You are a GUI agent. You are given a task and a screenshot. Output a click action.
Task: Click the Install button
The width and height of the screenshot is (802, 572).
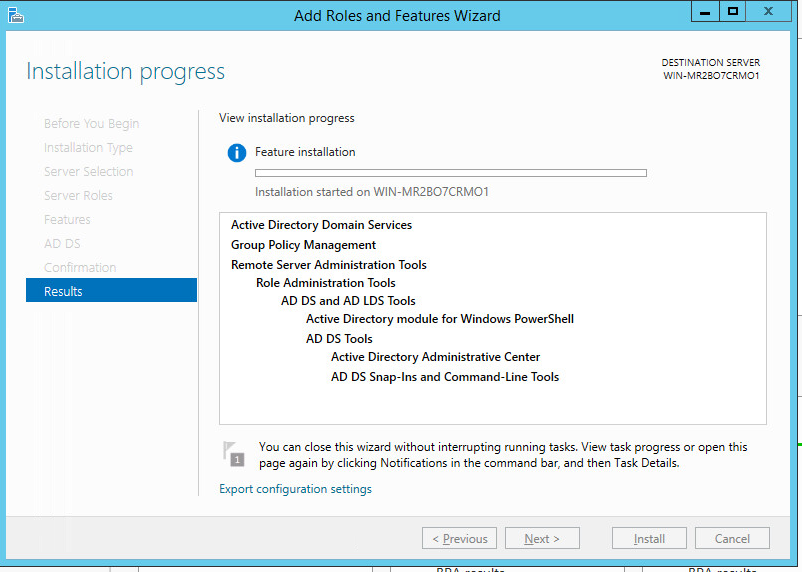point(649,538)
